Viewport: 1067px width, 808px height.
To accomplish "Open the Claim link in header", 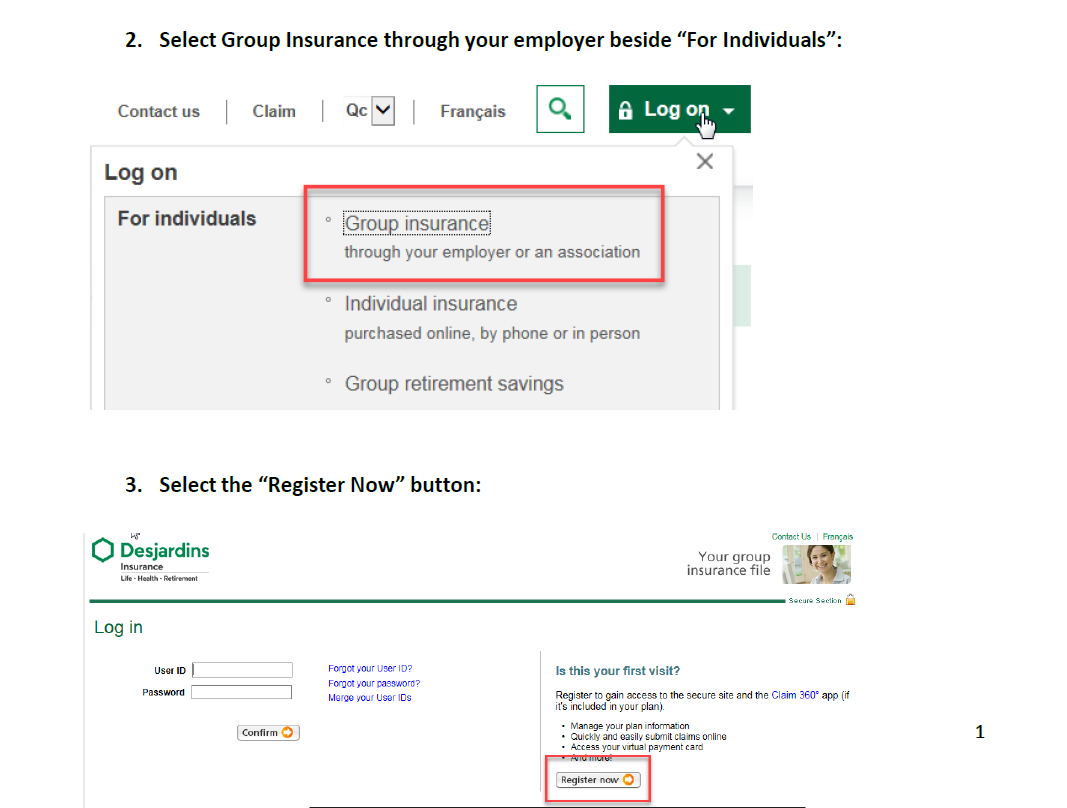I will [274, 111].
